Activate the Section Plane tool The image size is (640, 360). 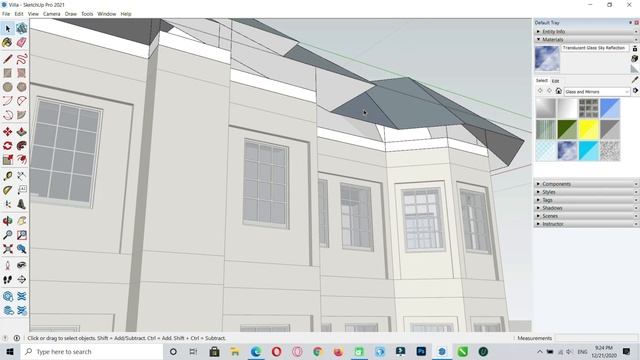click(22, 279)
